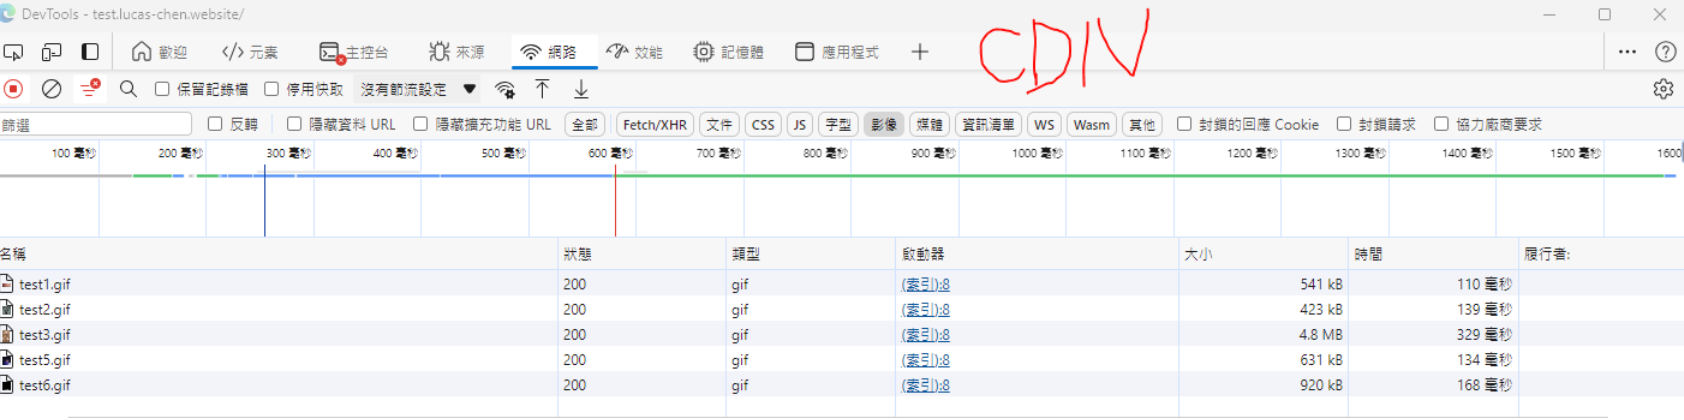This screenshot has width=1684, height=420.
Task: Select the test6.gif request row
Action: (x=842, y=384)
